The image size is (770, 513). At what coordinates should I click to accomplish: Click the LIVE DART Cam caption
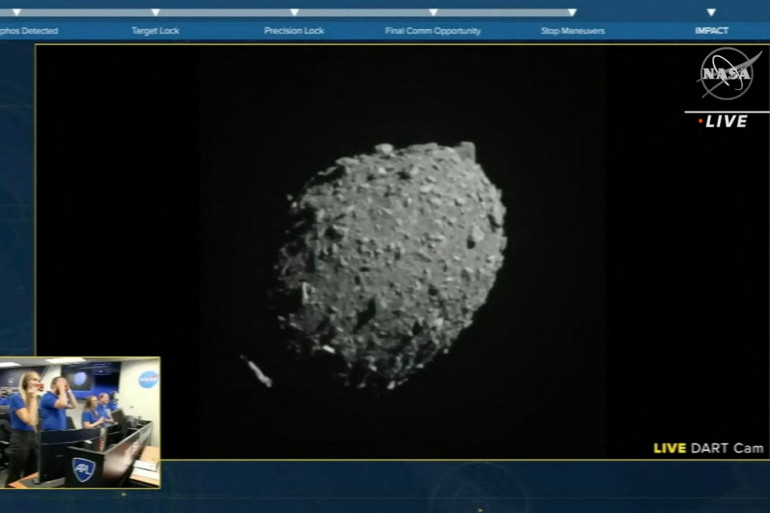(x=709, y=448)
